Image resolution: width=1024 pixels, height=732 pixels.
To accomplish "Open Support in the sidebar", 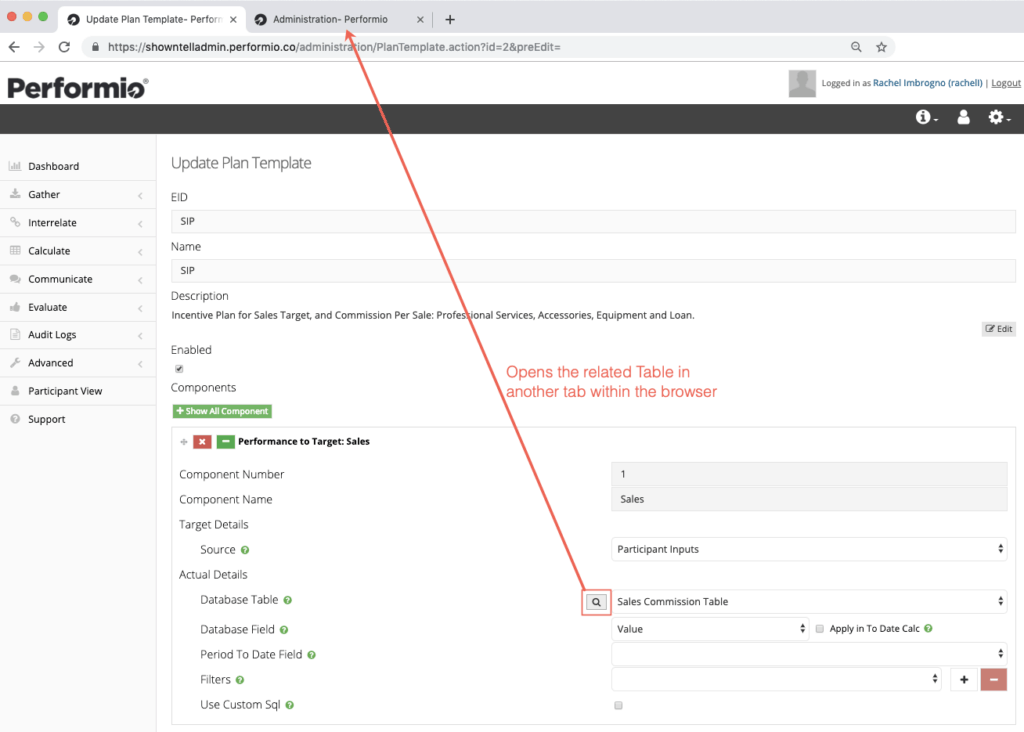I will [x=78, y=419].
